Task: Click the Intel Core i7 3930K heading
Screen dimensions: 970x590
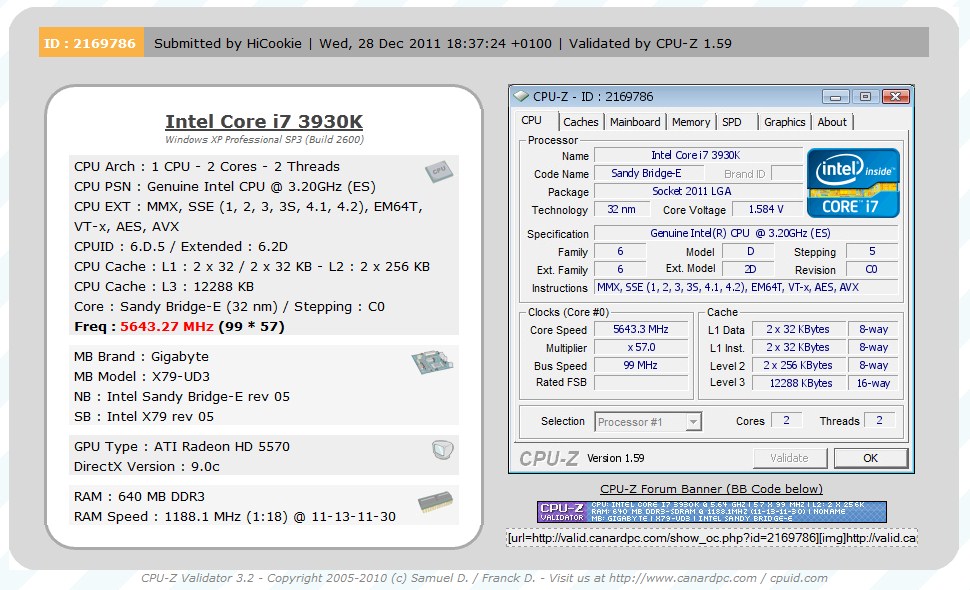Action: pyautogui.click(x=264, y=122)
